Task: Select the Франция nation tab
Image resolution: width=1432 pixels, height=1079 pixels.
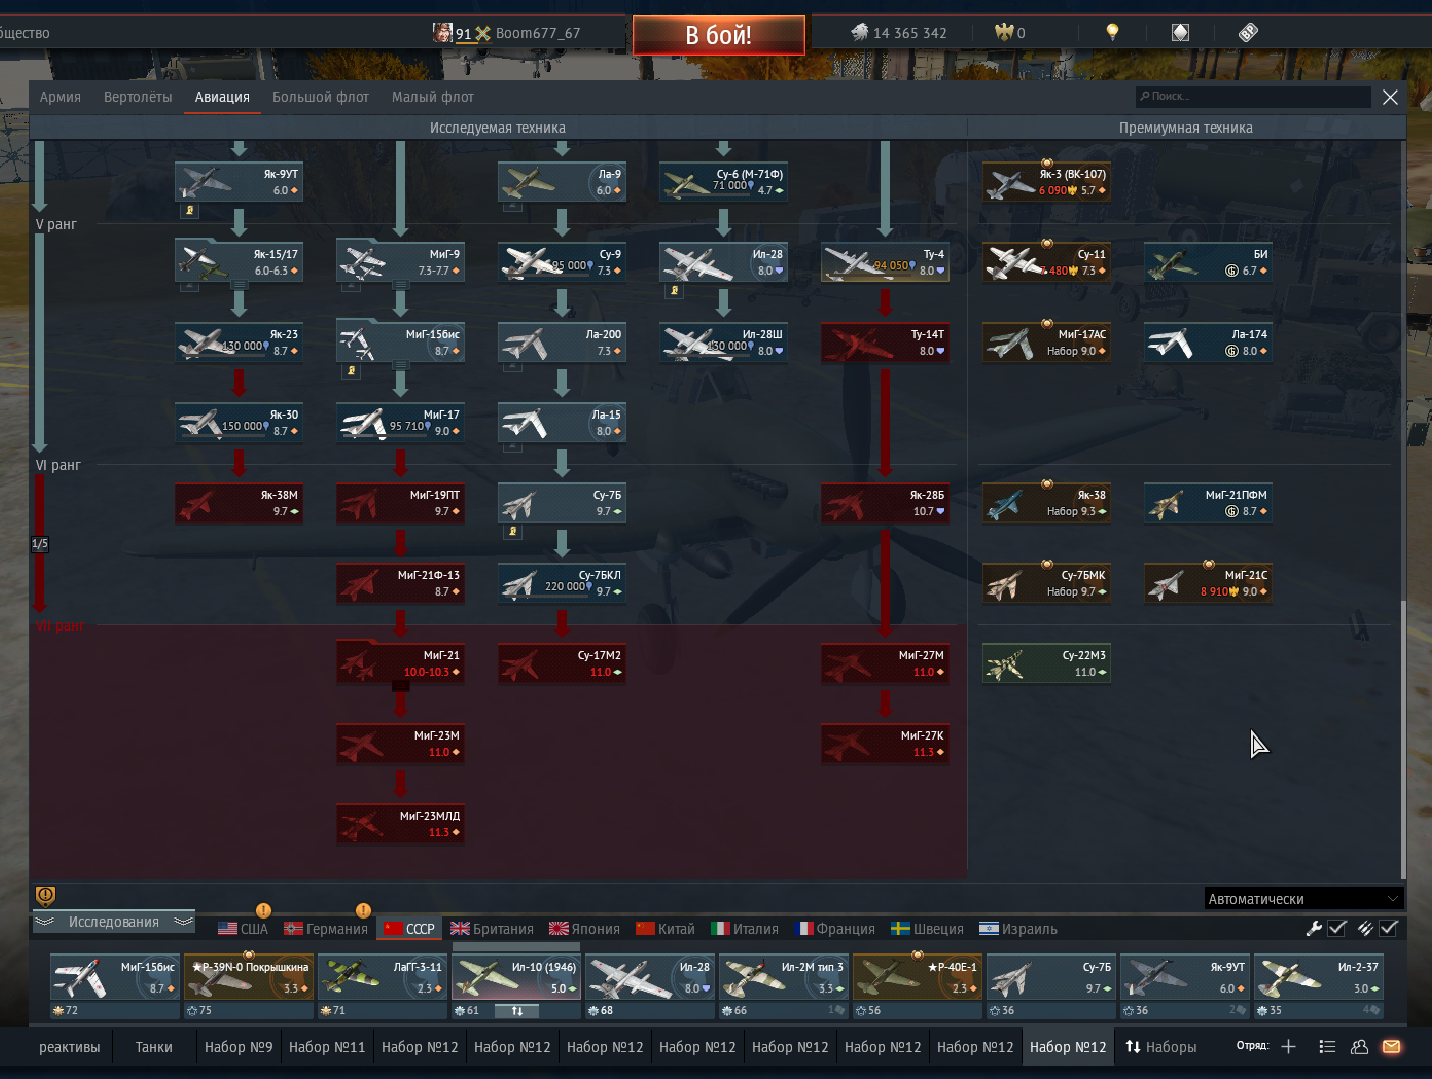Action: click(x=833, y=929)
